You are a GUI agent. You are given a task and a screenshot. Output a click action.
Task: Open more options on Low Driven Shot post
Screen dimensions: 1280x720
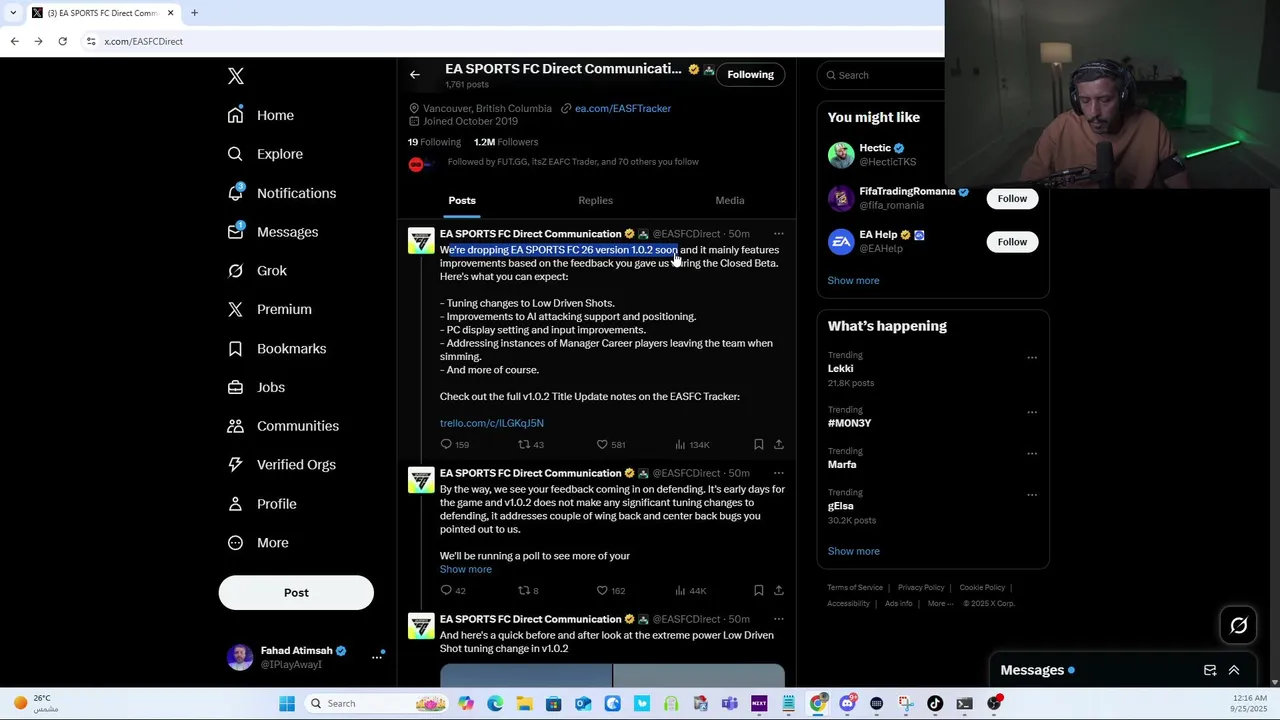[x=779, y=619]
